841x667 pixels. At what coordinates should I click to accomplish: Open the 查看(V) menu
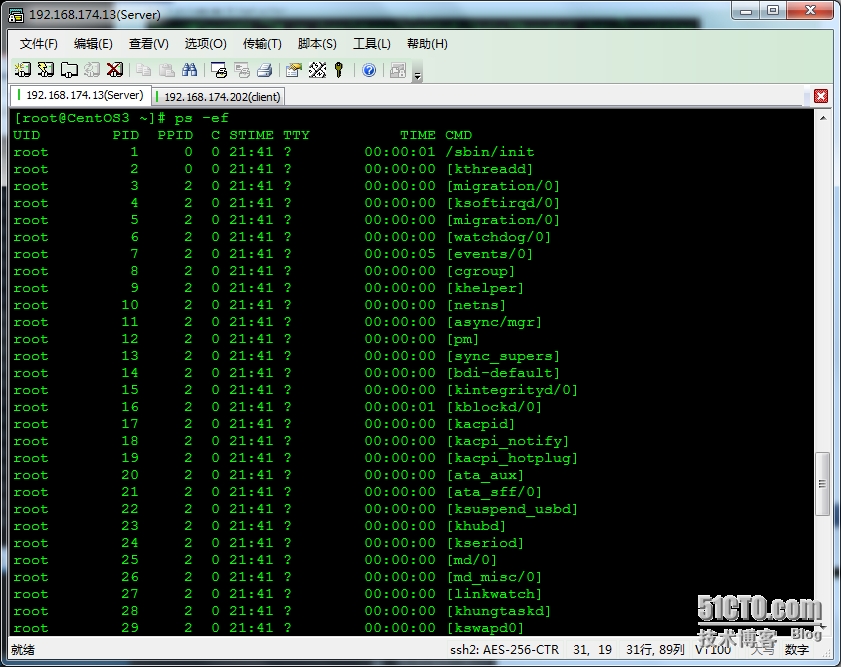149,44
